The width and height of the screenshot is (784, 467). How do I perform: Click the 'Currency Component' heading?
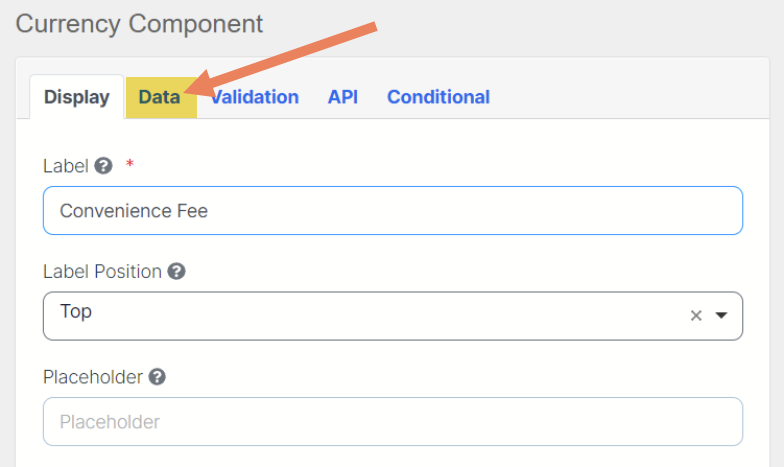pos(139,24)
